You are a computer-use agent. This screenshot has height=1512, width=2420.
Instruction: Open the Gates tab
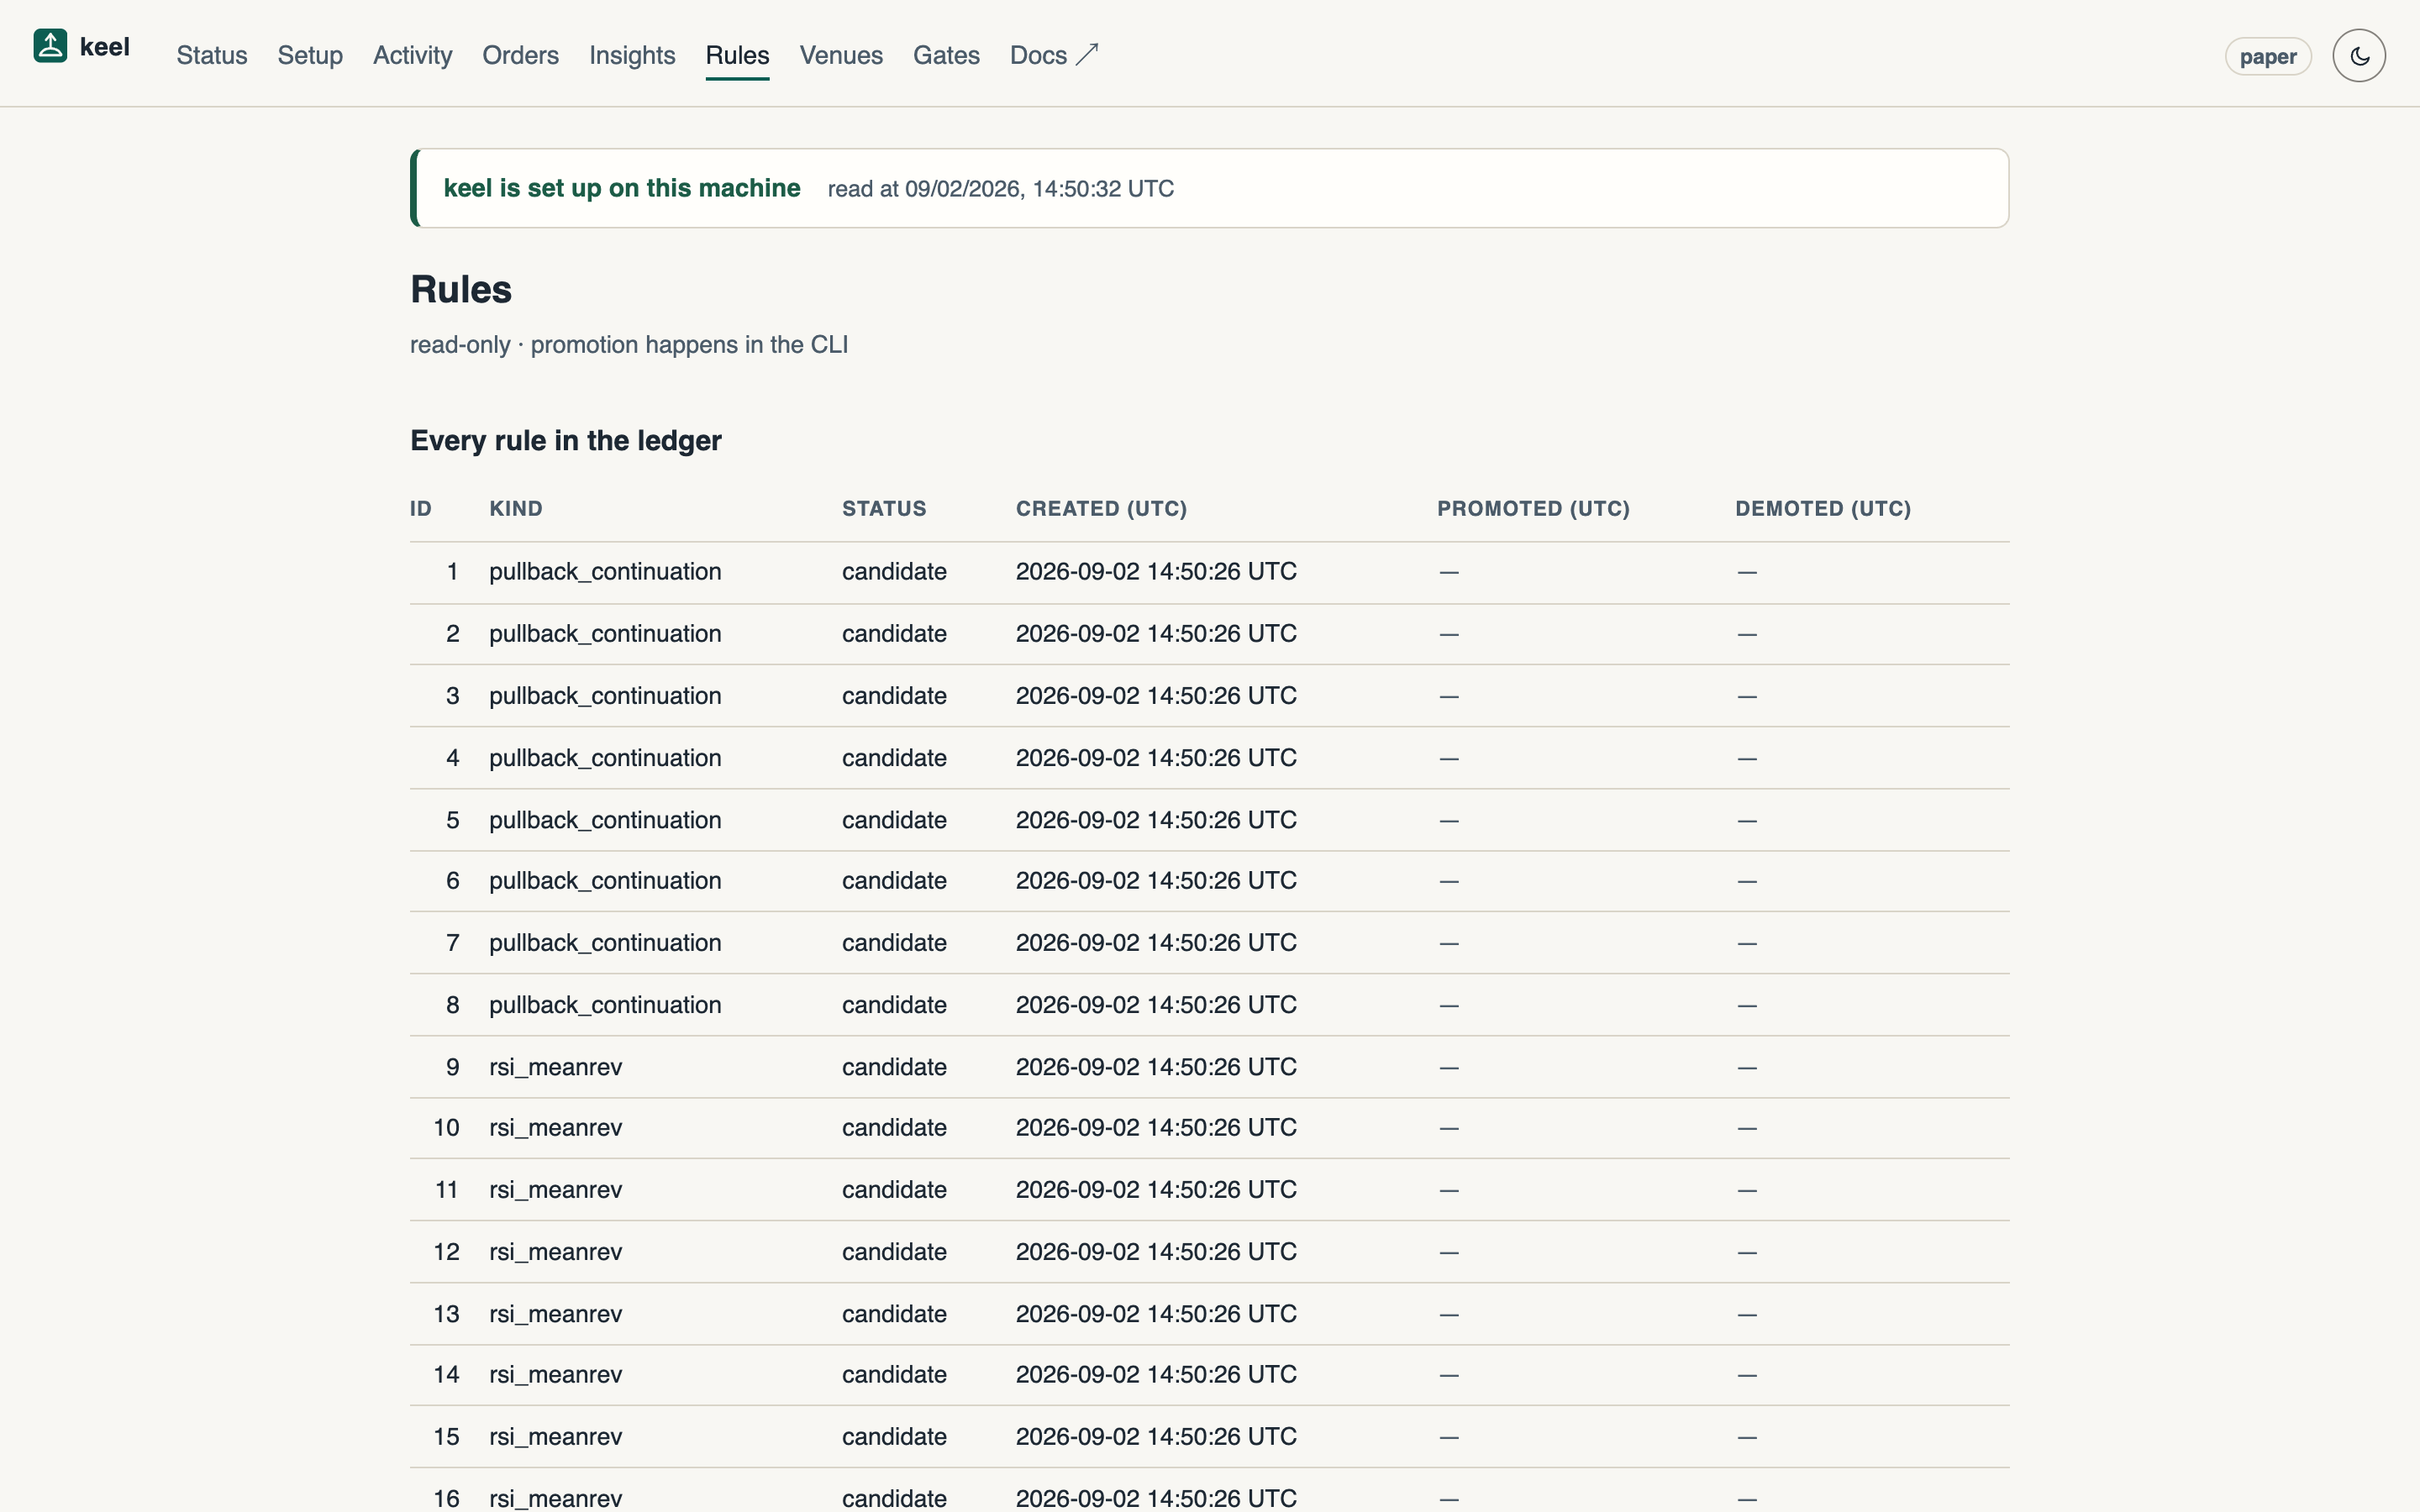point(946,56)
